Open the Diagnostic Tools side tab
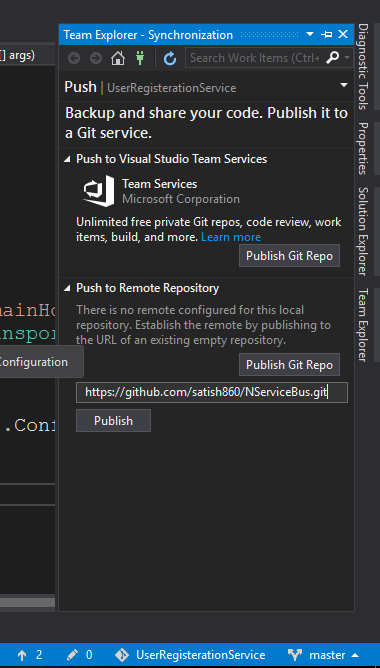Screen dimensions: 380x668 (x=363, y=66)
